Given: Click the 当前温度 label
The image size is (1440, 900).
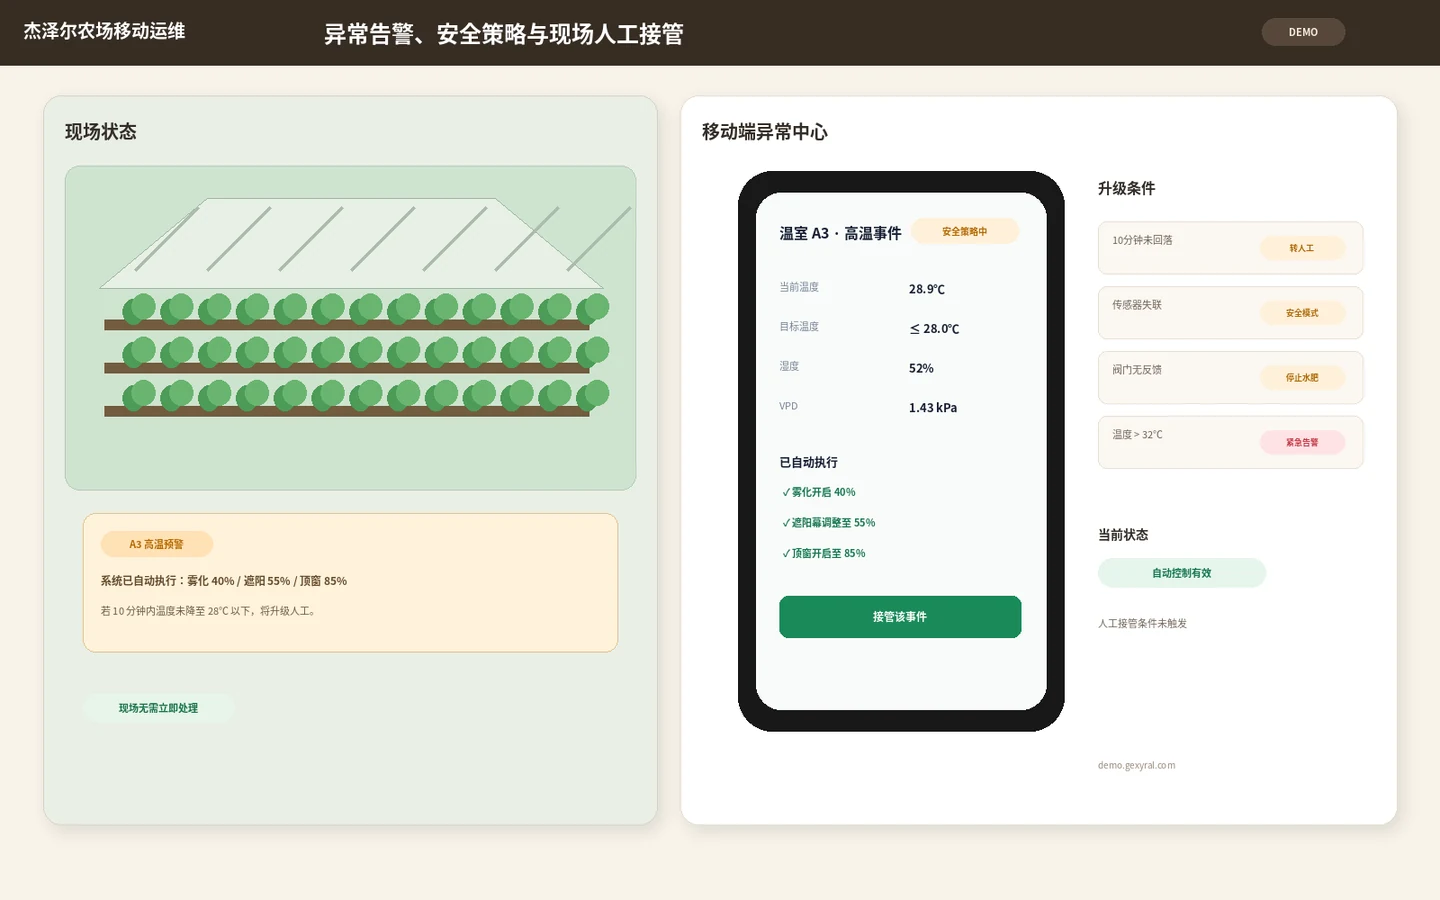Looking at the screenshot, I should [799, 287].
